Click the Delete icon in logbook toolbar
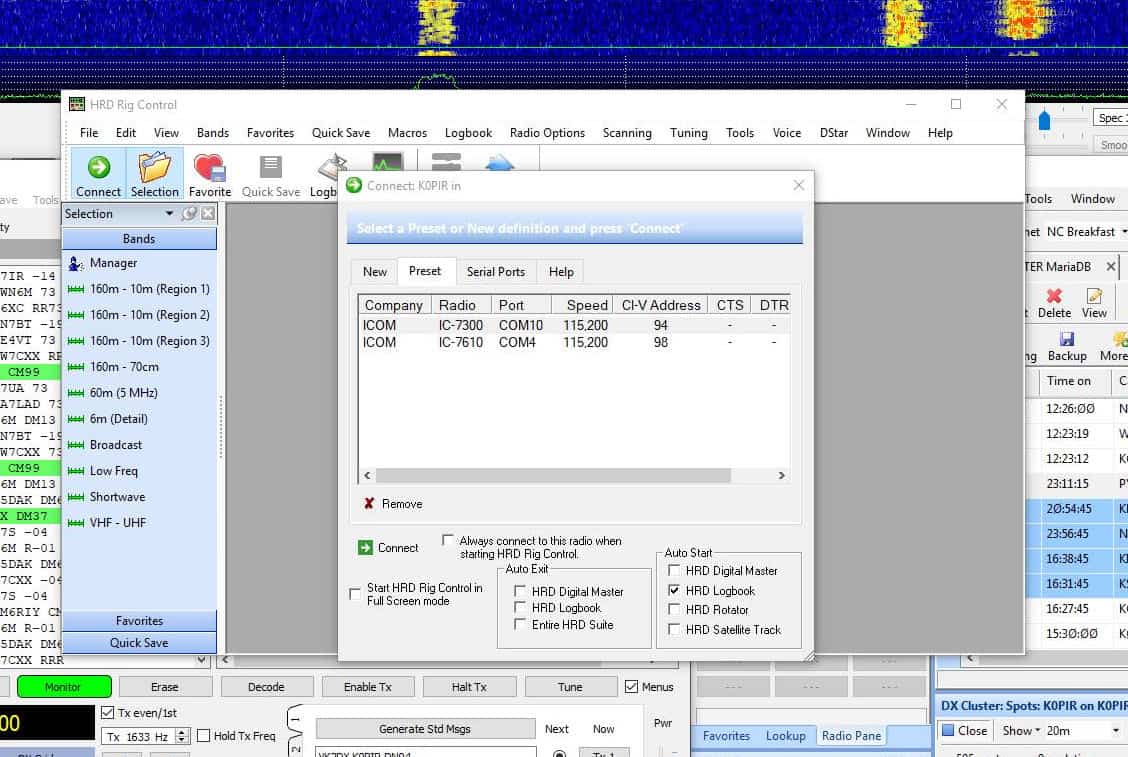Screen dimensions: 1128x757 click(1053, 297)
